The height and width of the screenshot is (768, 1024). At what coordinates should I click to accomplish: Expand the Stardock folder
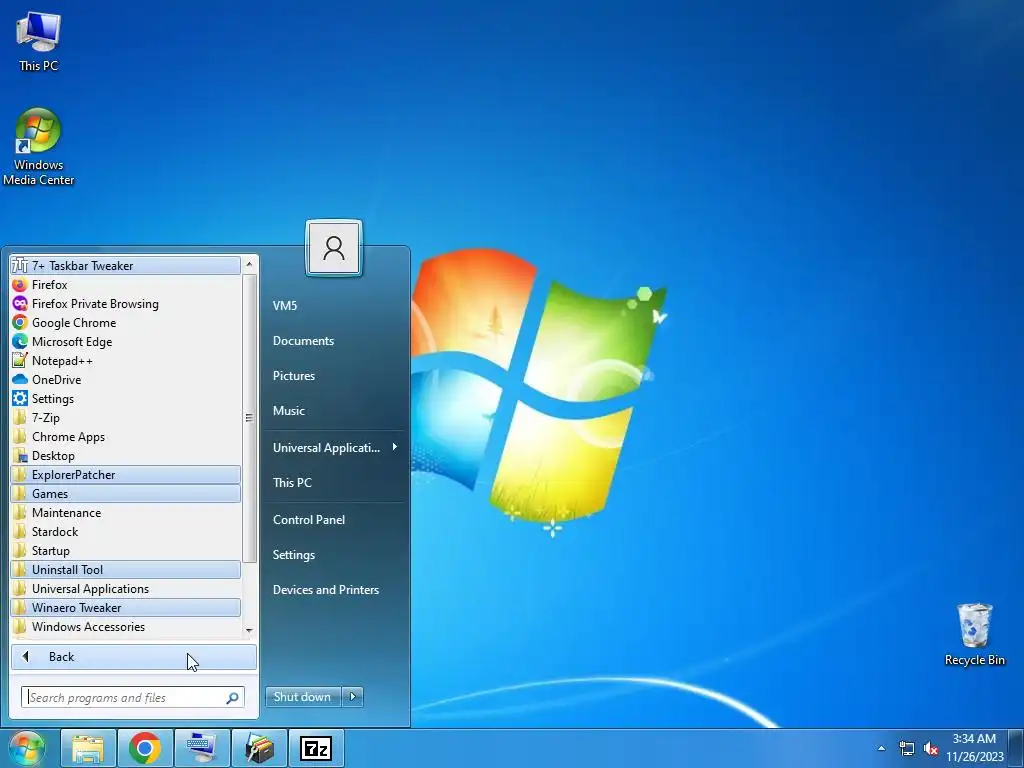pos(125,532)
